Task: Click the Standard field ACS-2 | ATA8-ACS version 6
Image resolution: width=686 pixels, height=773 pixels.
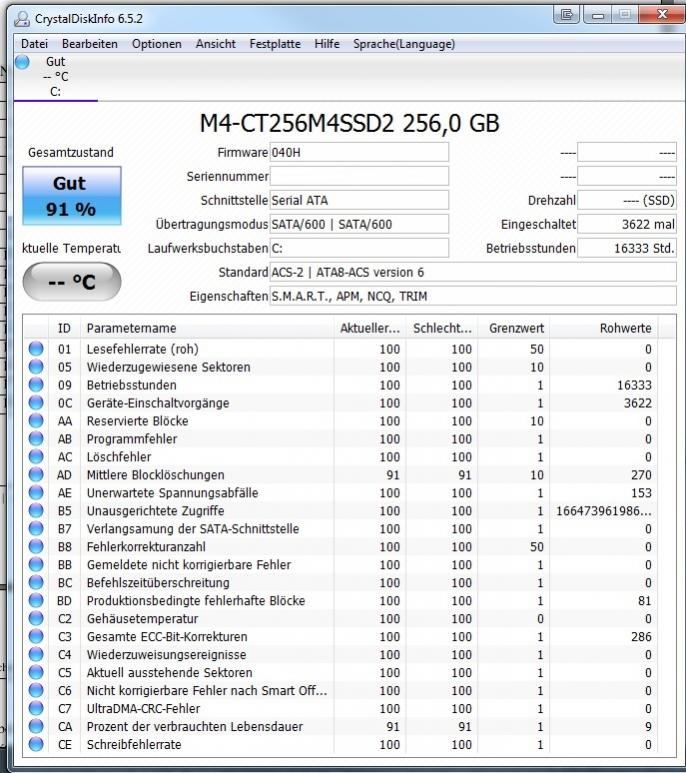Action: pyautogui.click(x=473, y=272)
